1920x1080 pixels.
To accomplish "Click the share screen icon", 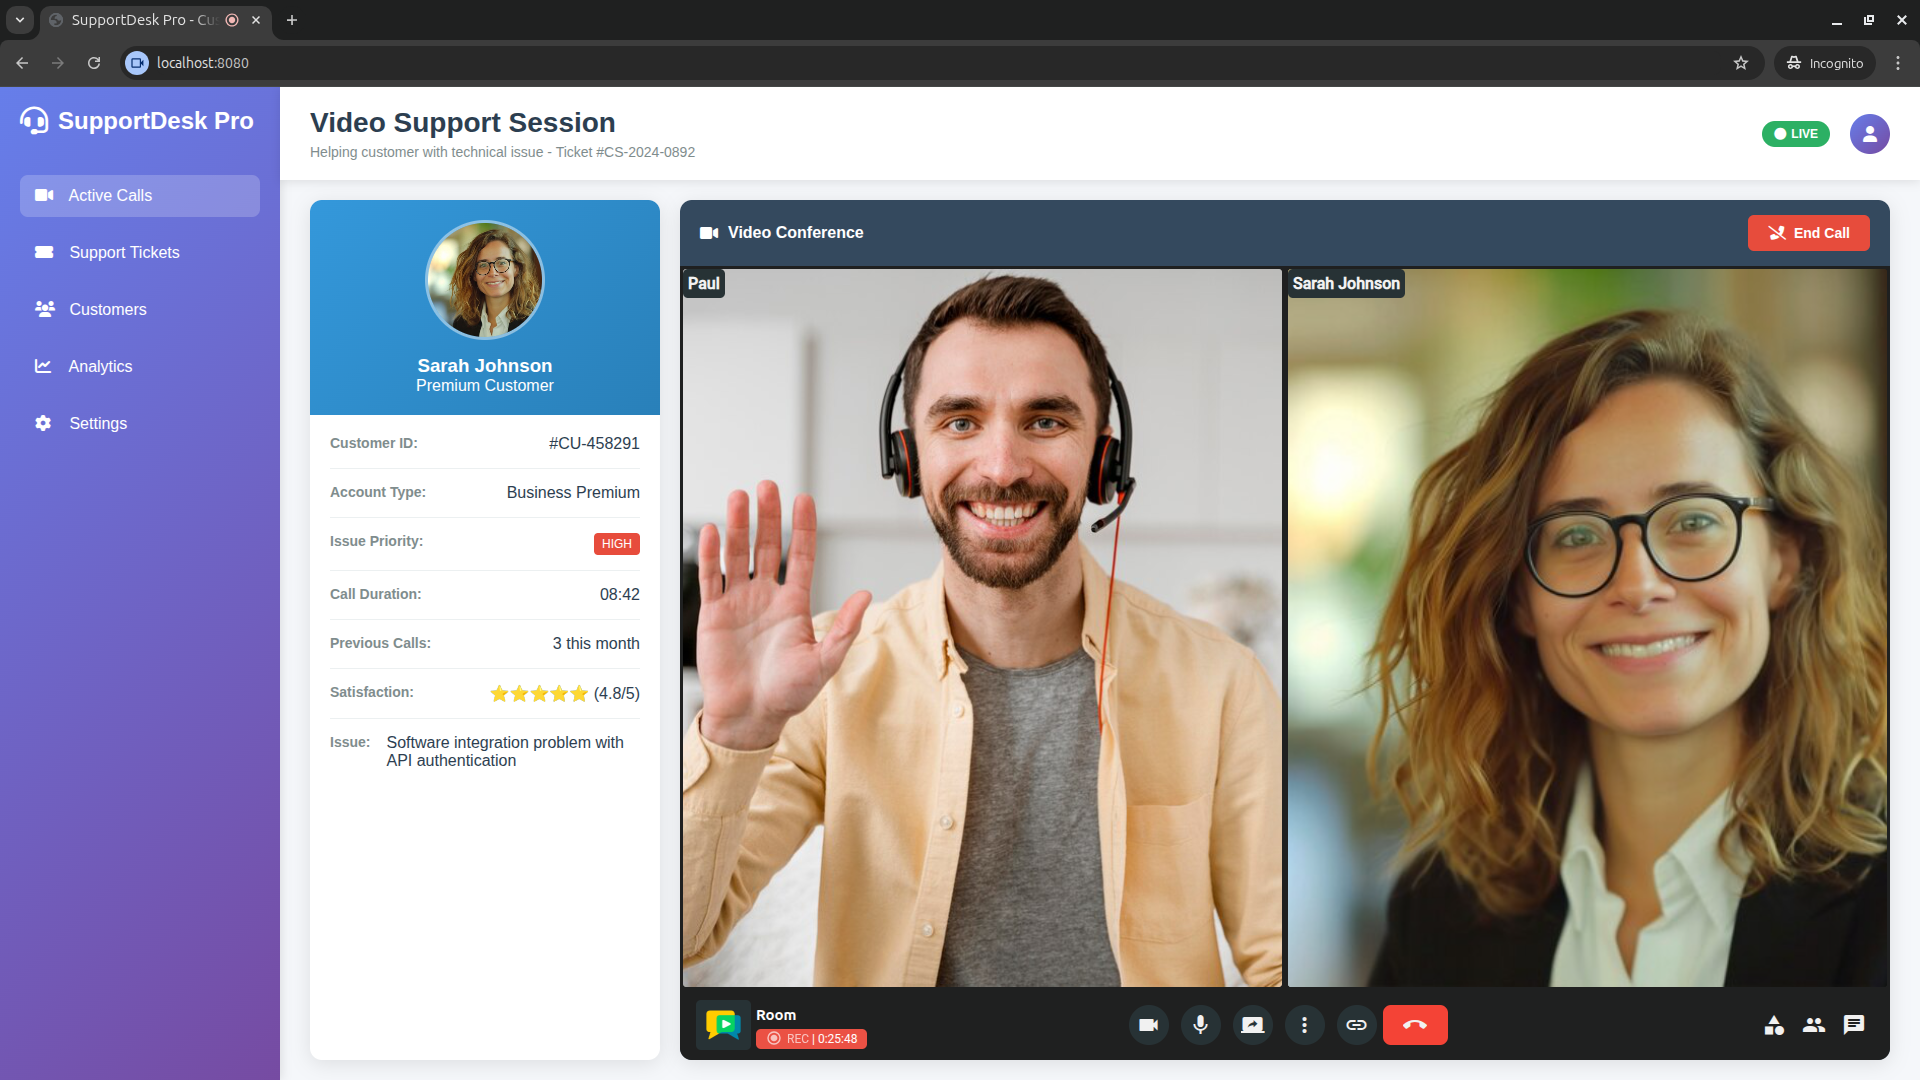I will 1252,1025.
